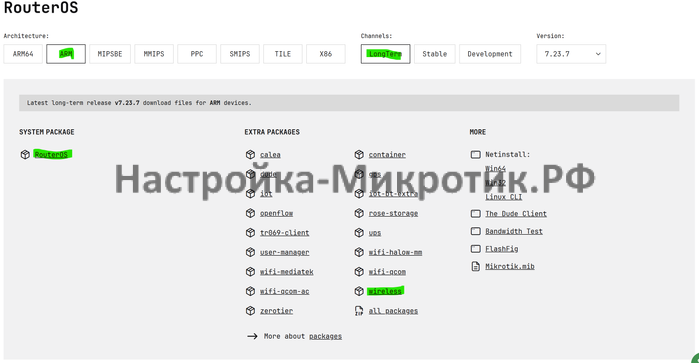Image resolution: width=699 pixels, height=363 pixels.
Task: Download the Mikrotik.mib file
Action: pyautogui.click(x=510, y=266)
